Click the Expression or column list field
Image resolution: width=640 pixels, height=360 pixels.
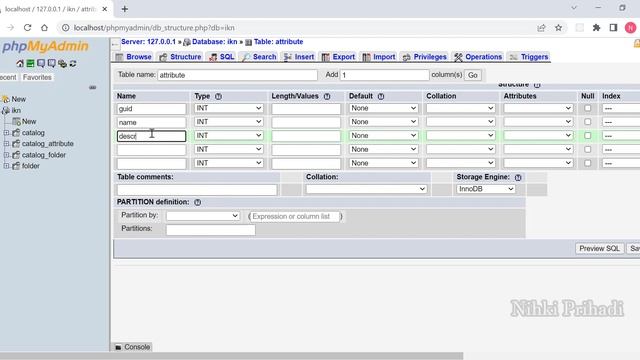click(x=295, y=216)
